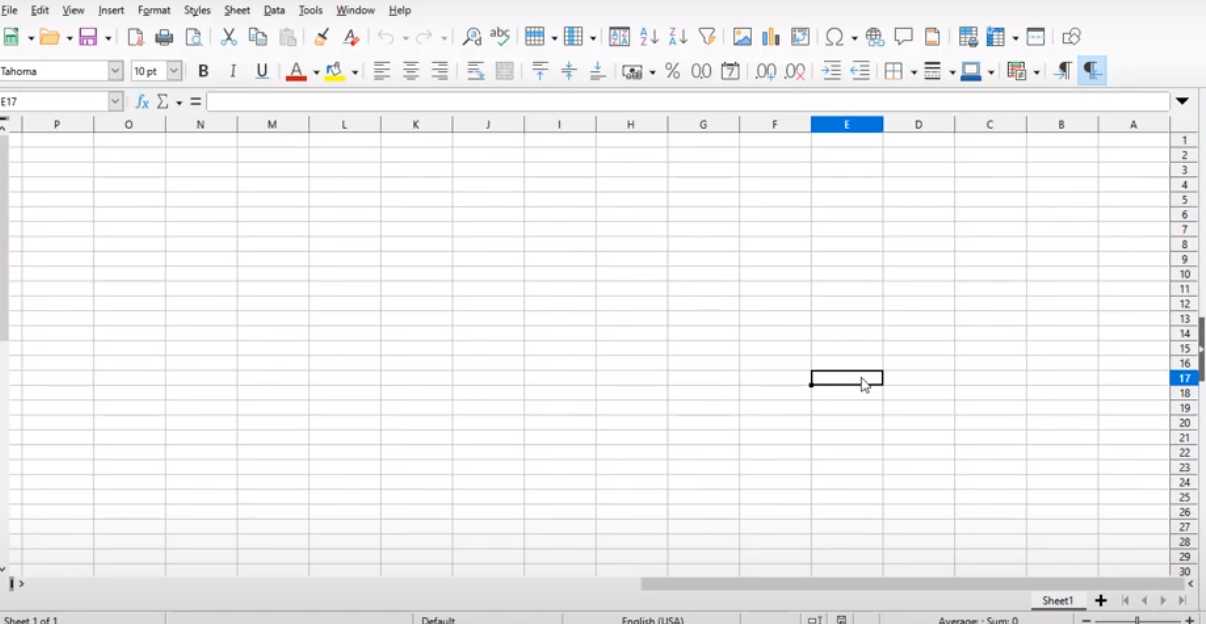Open the File menu
This screenshot has width=1206, height=624.
tap(9, 10)
